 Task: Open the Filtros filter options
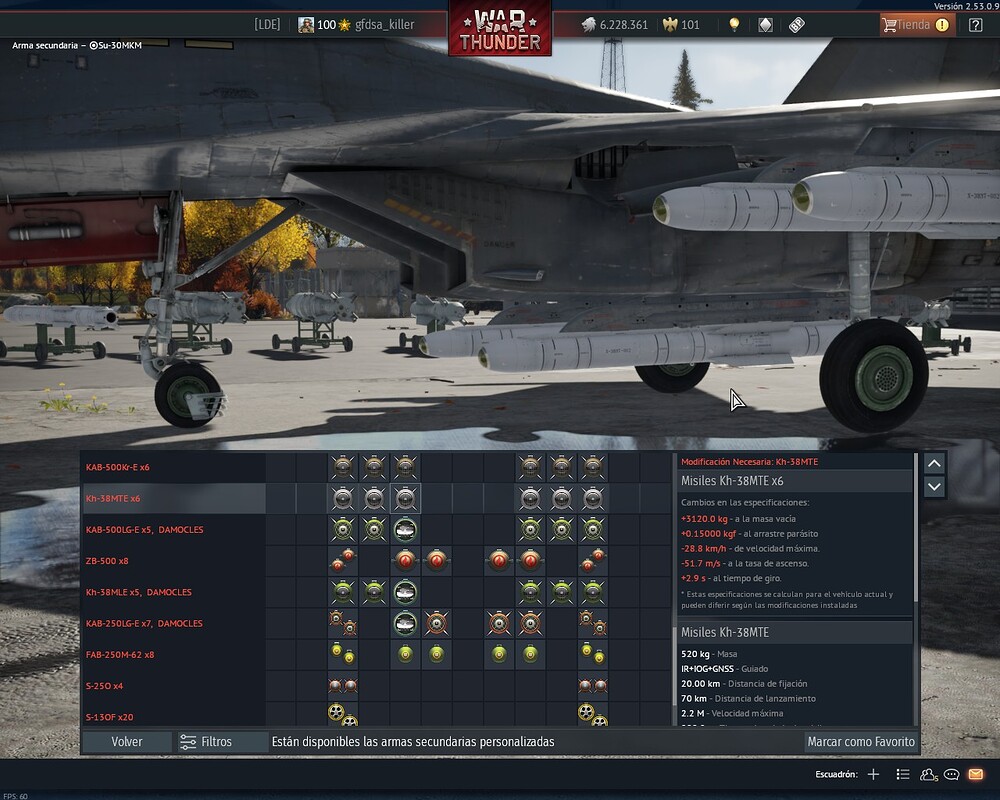(x=206, y=742)
